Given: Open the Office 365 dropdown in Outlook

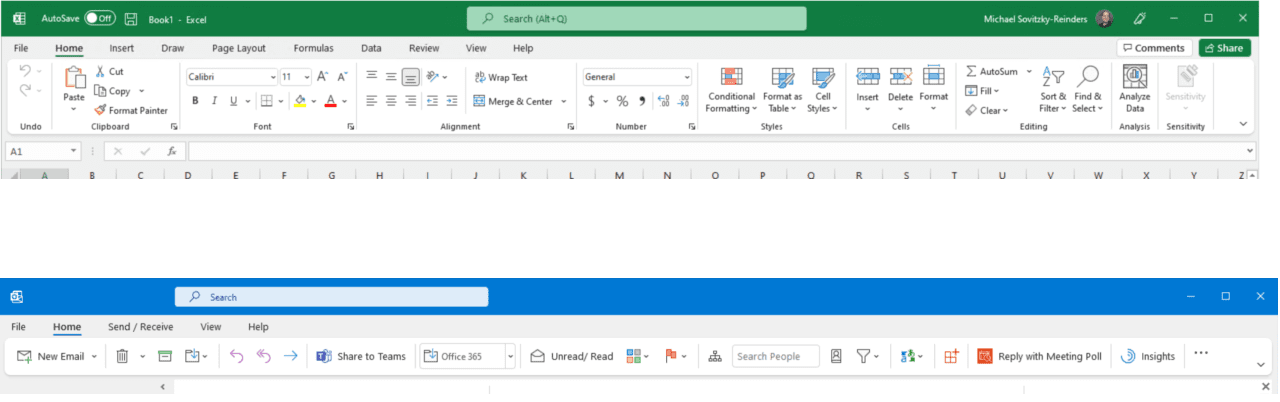Looking at the screenshot, I should pos(510,356).
